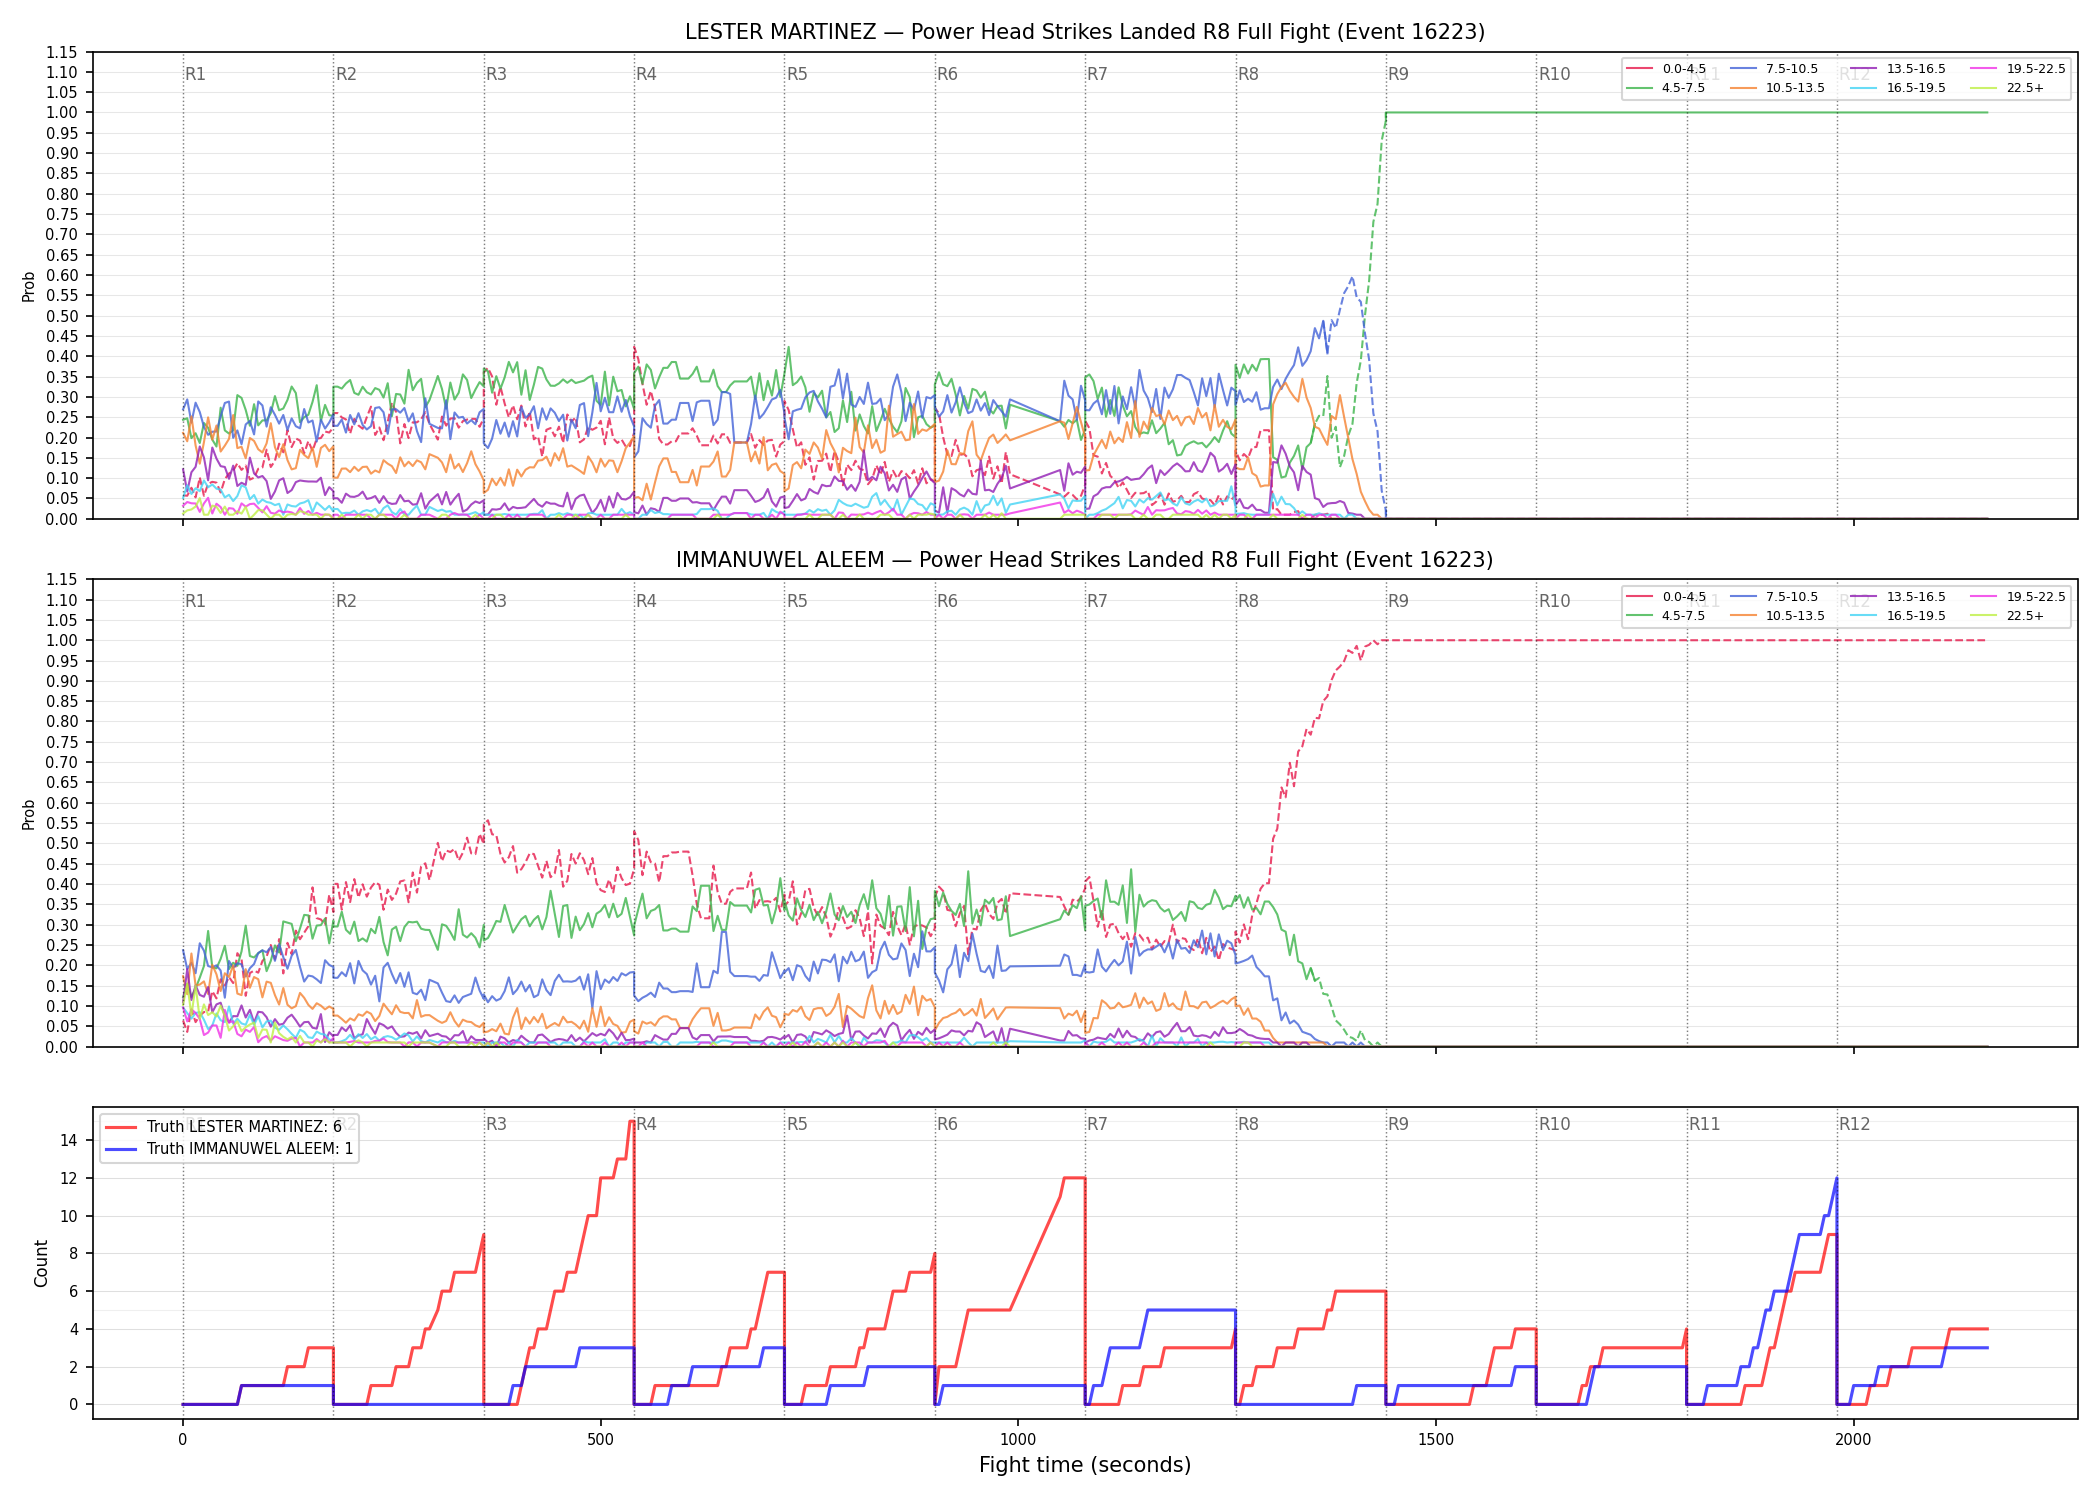The height and width of the screenshot is (1500, 2100).
Task: Click the Fight time (seconds) axis label
Action: [1085, 1465]
